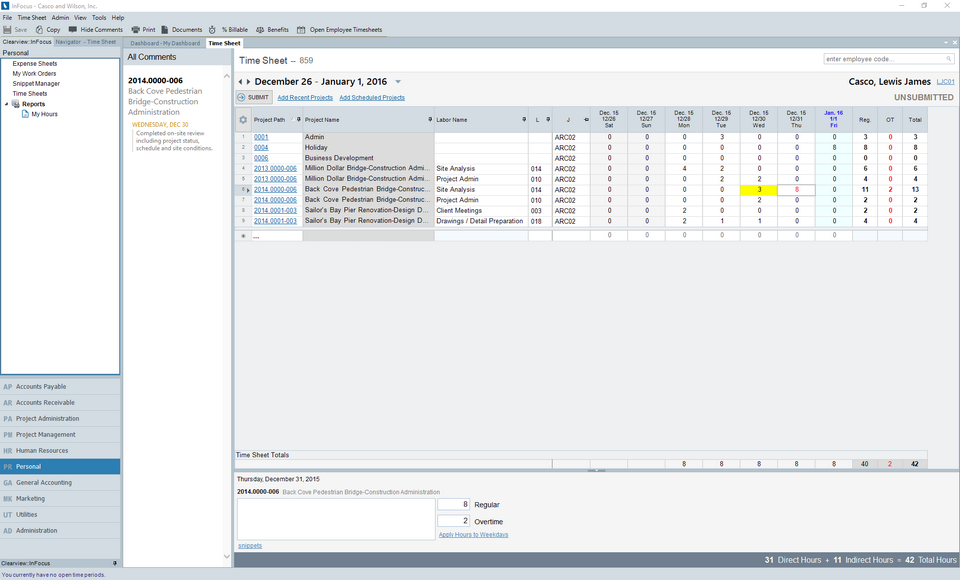The height and width of the screenshot is (580, 960).
Task: Open the Benefits scales icon
Action: tap(260, 29)
